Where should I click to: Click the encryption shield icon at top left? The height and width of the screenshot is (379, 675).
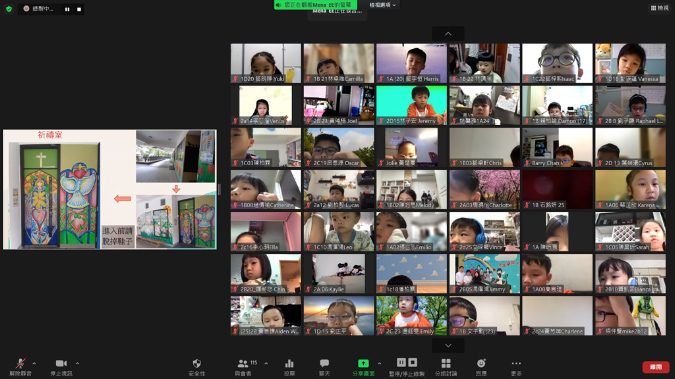[9, 9]
